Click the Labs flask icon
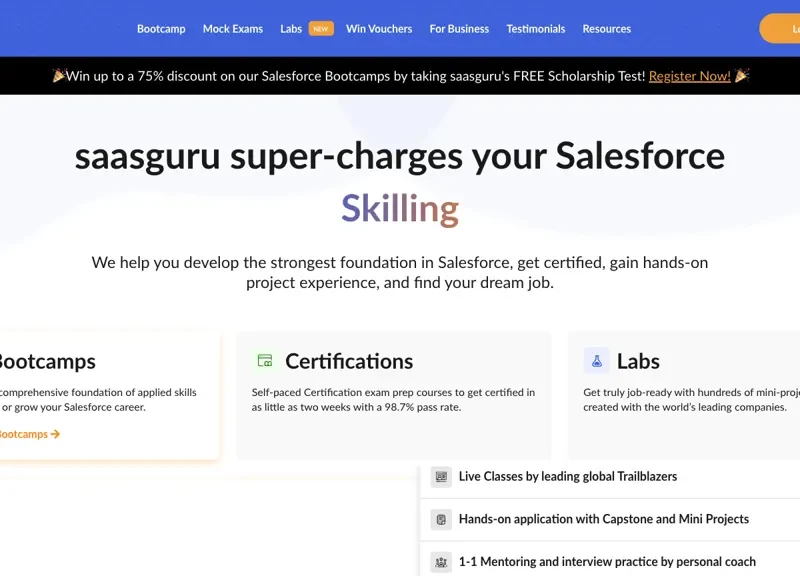800x576 pixels. [596, 361]
